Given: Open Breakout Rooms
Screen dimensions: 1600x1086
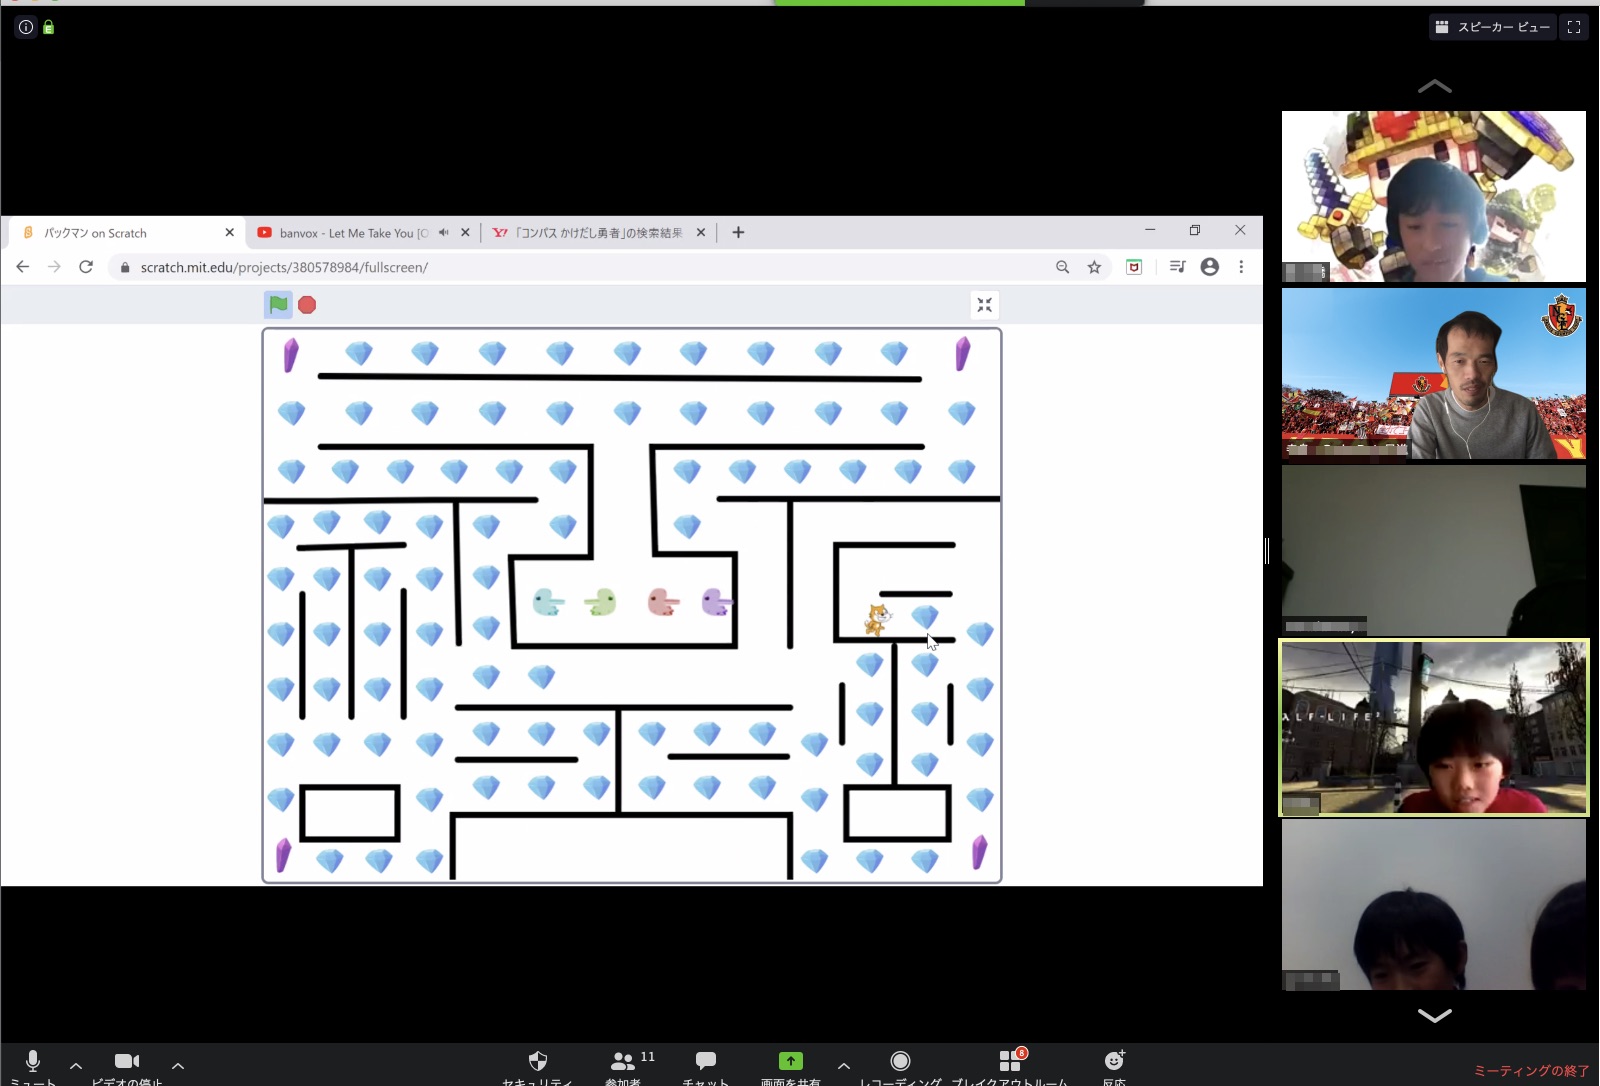Looking at the screenshot, I should pos(1010,1066).
